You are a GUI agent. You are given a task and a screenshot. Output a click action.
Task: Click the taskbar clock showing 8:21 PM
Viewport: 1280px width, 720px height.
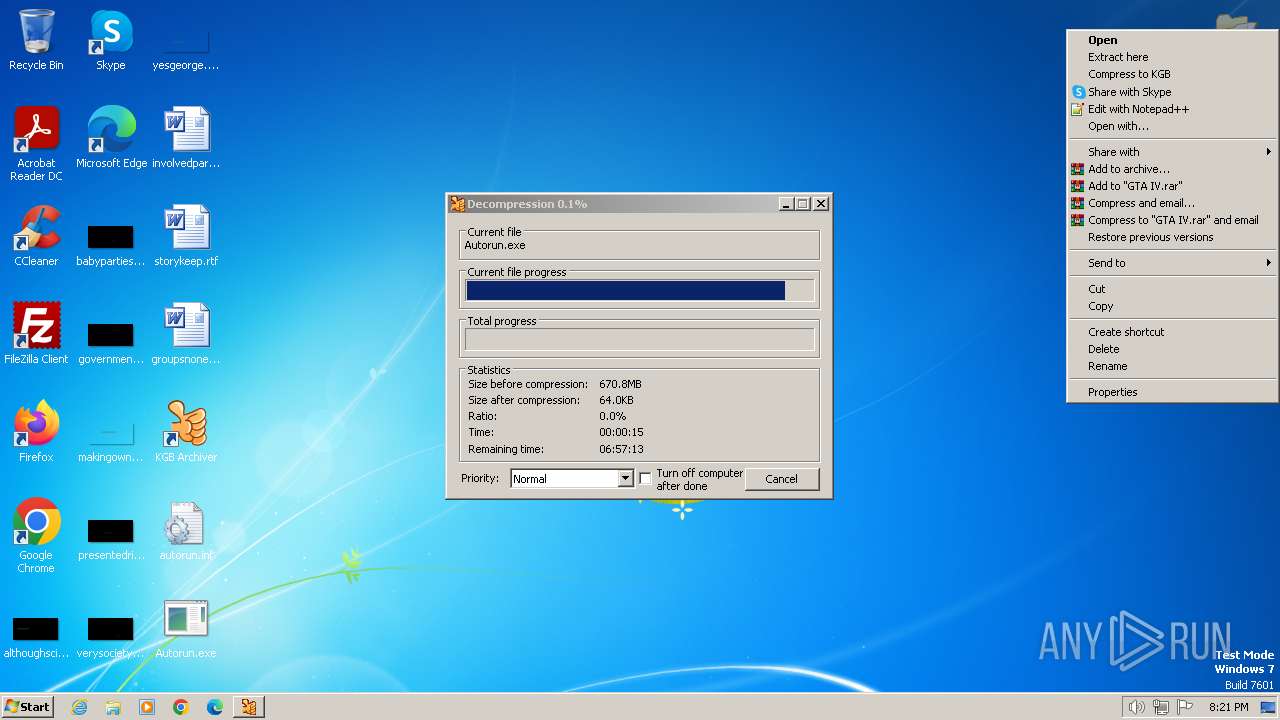(x=1228, y=707)
